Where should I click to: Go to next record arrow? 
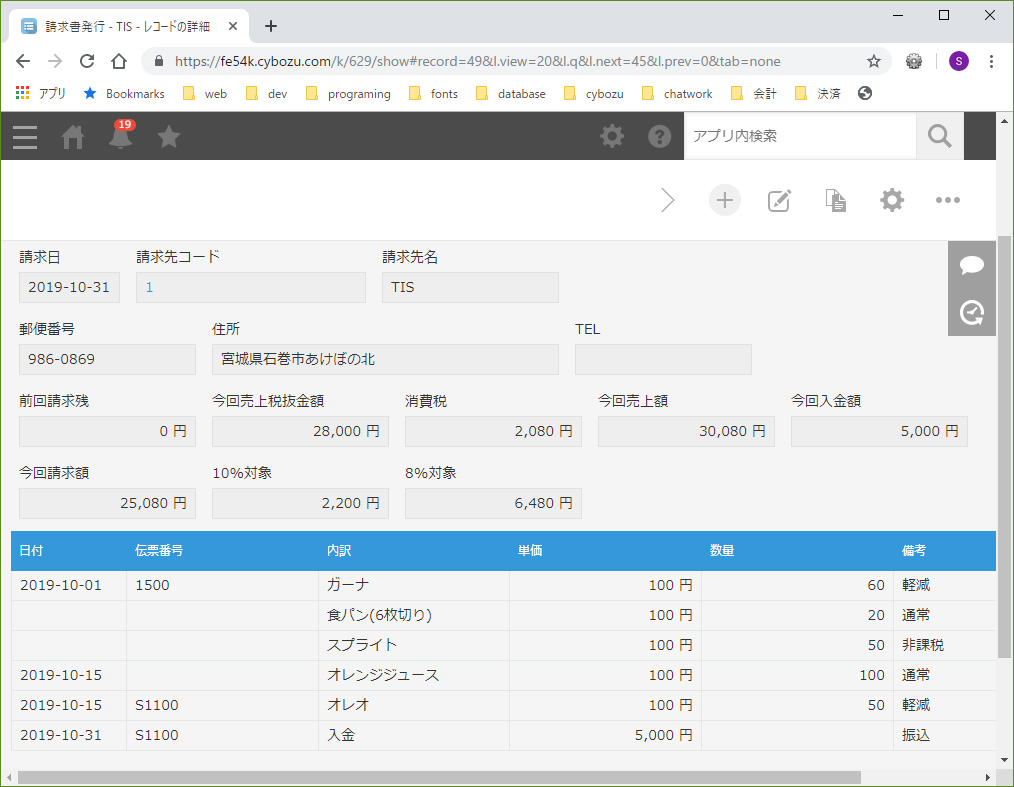[668, 200]
